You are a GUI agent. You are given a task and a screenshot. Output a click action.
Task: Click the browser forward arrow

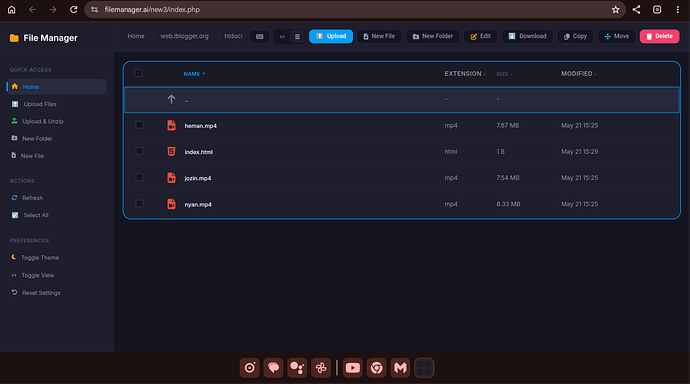[53, 10]
